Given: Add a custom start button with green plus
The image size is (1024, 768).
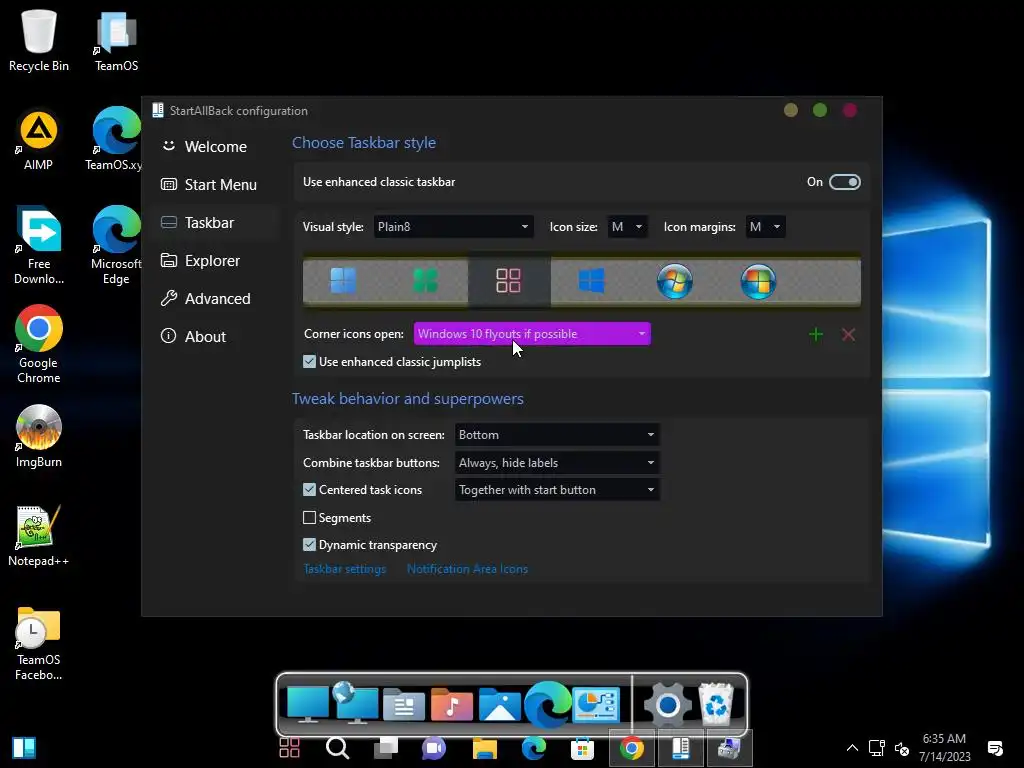Looking at the screenshot, I should pos(816,334).
